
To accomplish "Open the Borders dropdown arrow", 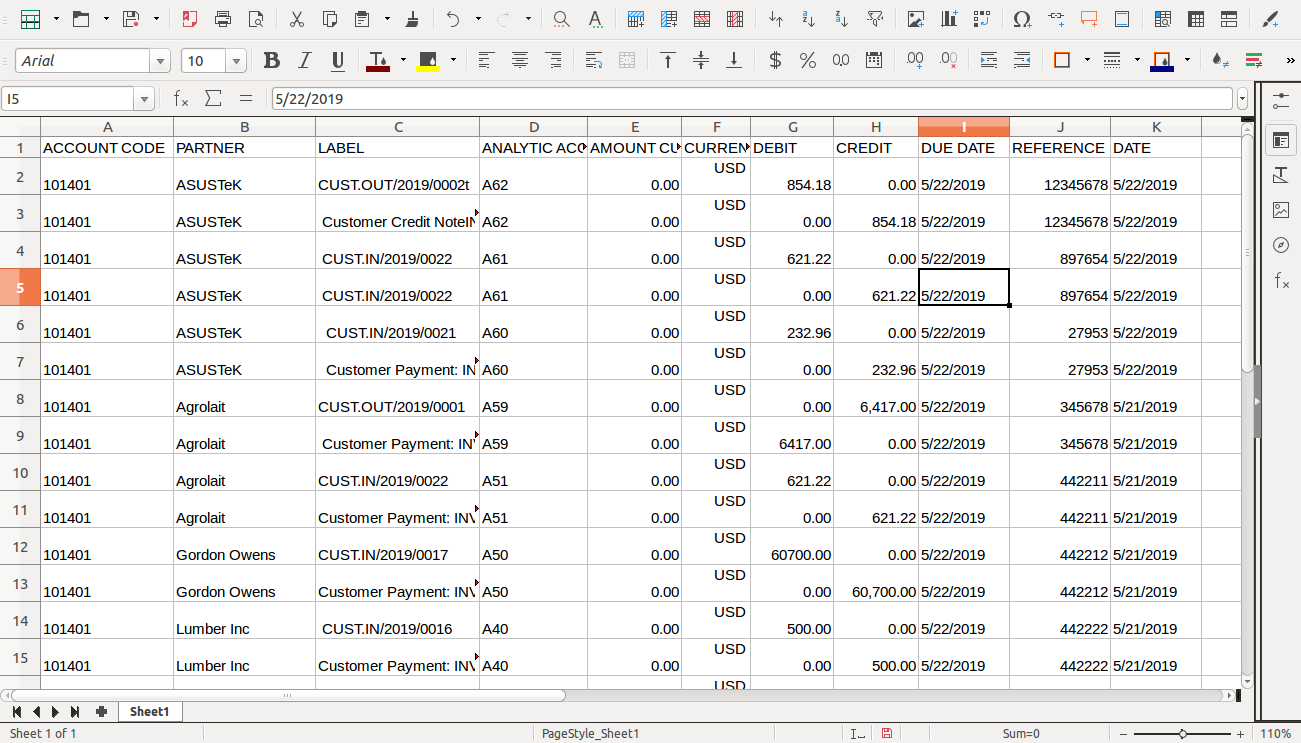I will pos(1087,61).
